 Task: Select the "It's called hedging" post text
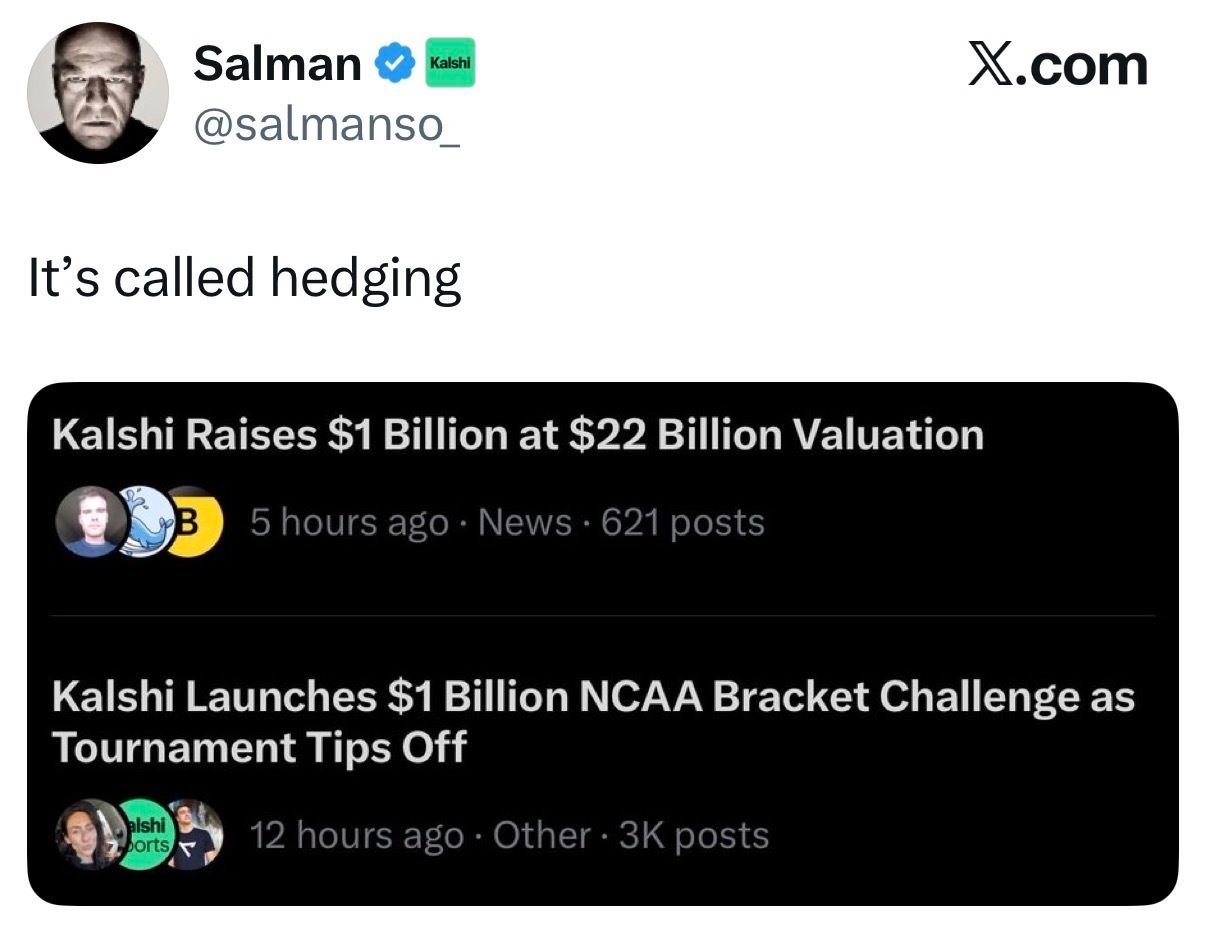click(x=244, y=279)
